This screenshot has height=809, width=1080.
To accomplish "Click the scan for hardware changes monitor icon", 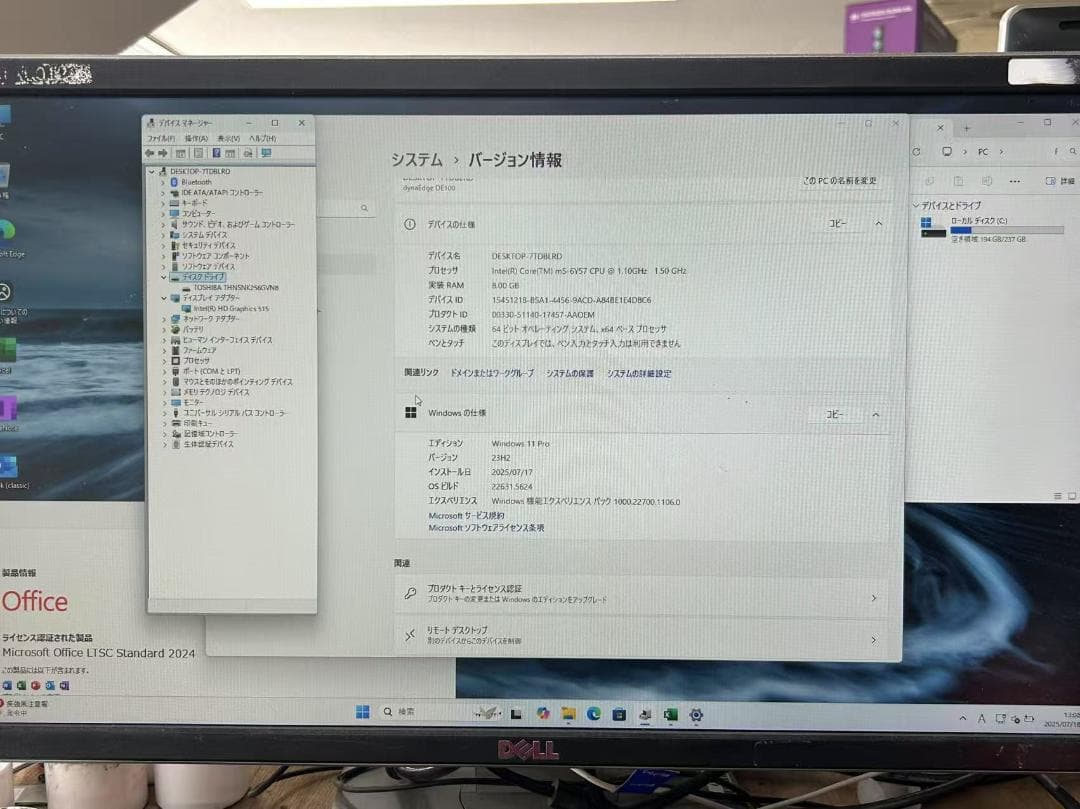I will [266, 153].
